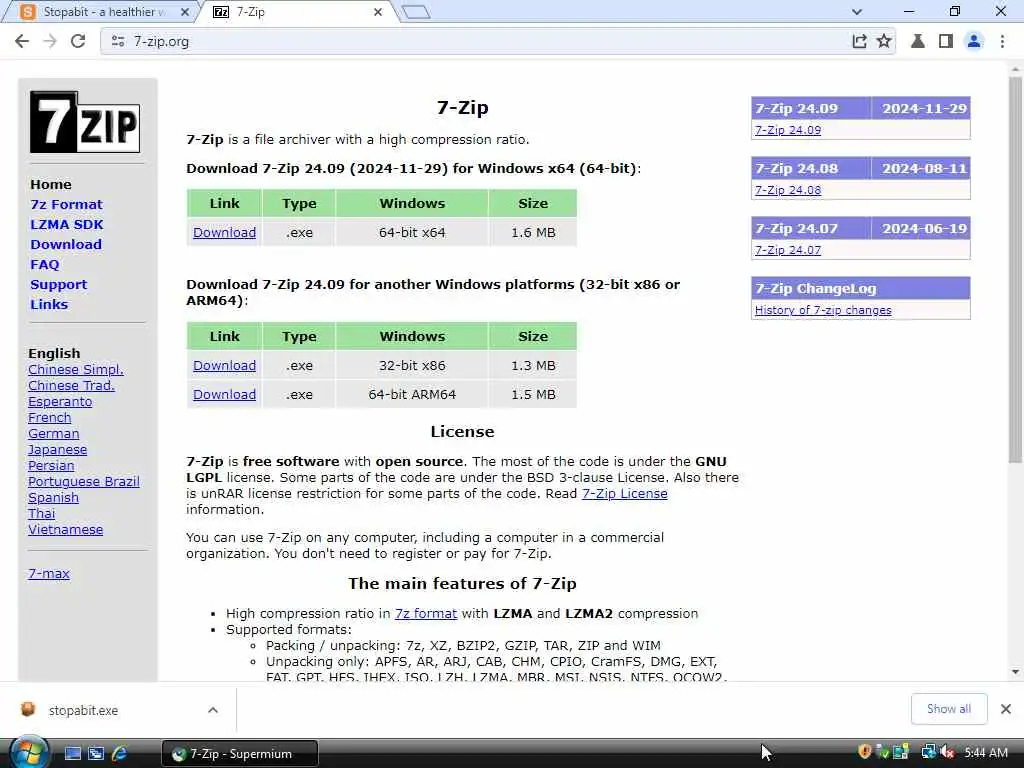Open the Support sidebar link
The height and width of the screenshot is (768, 1024).
point(58,285)
